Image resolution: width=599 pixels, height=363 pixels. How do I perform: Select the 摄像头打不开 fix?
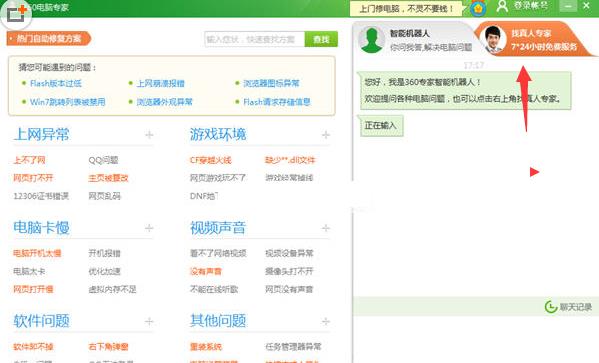pos(289,272)
